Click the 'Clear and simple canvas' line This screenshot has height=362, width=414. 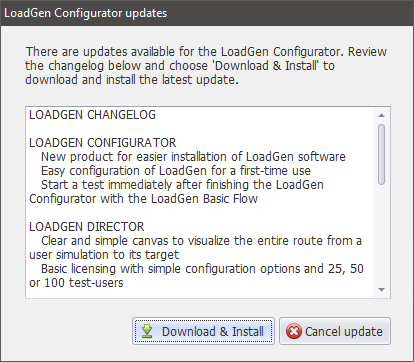tap(201, 241)
